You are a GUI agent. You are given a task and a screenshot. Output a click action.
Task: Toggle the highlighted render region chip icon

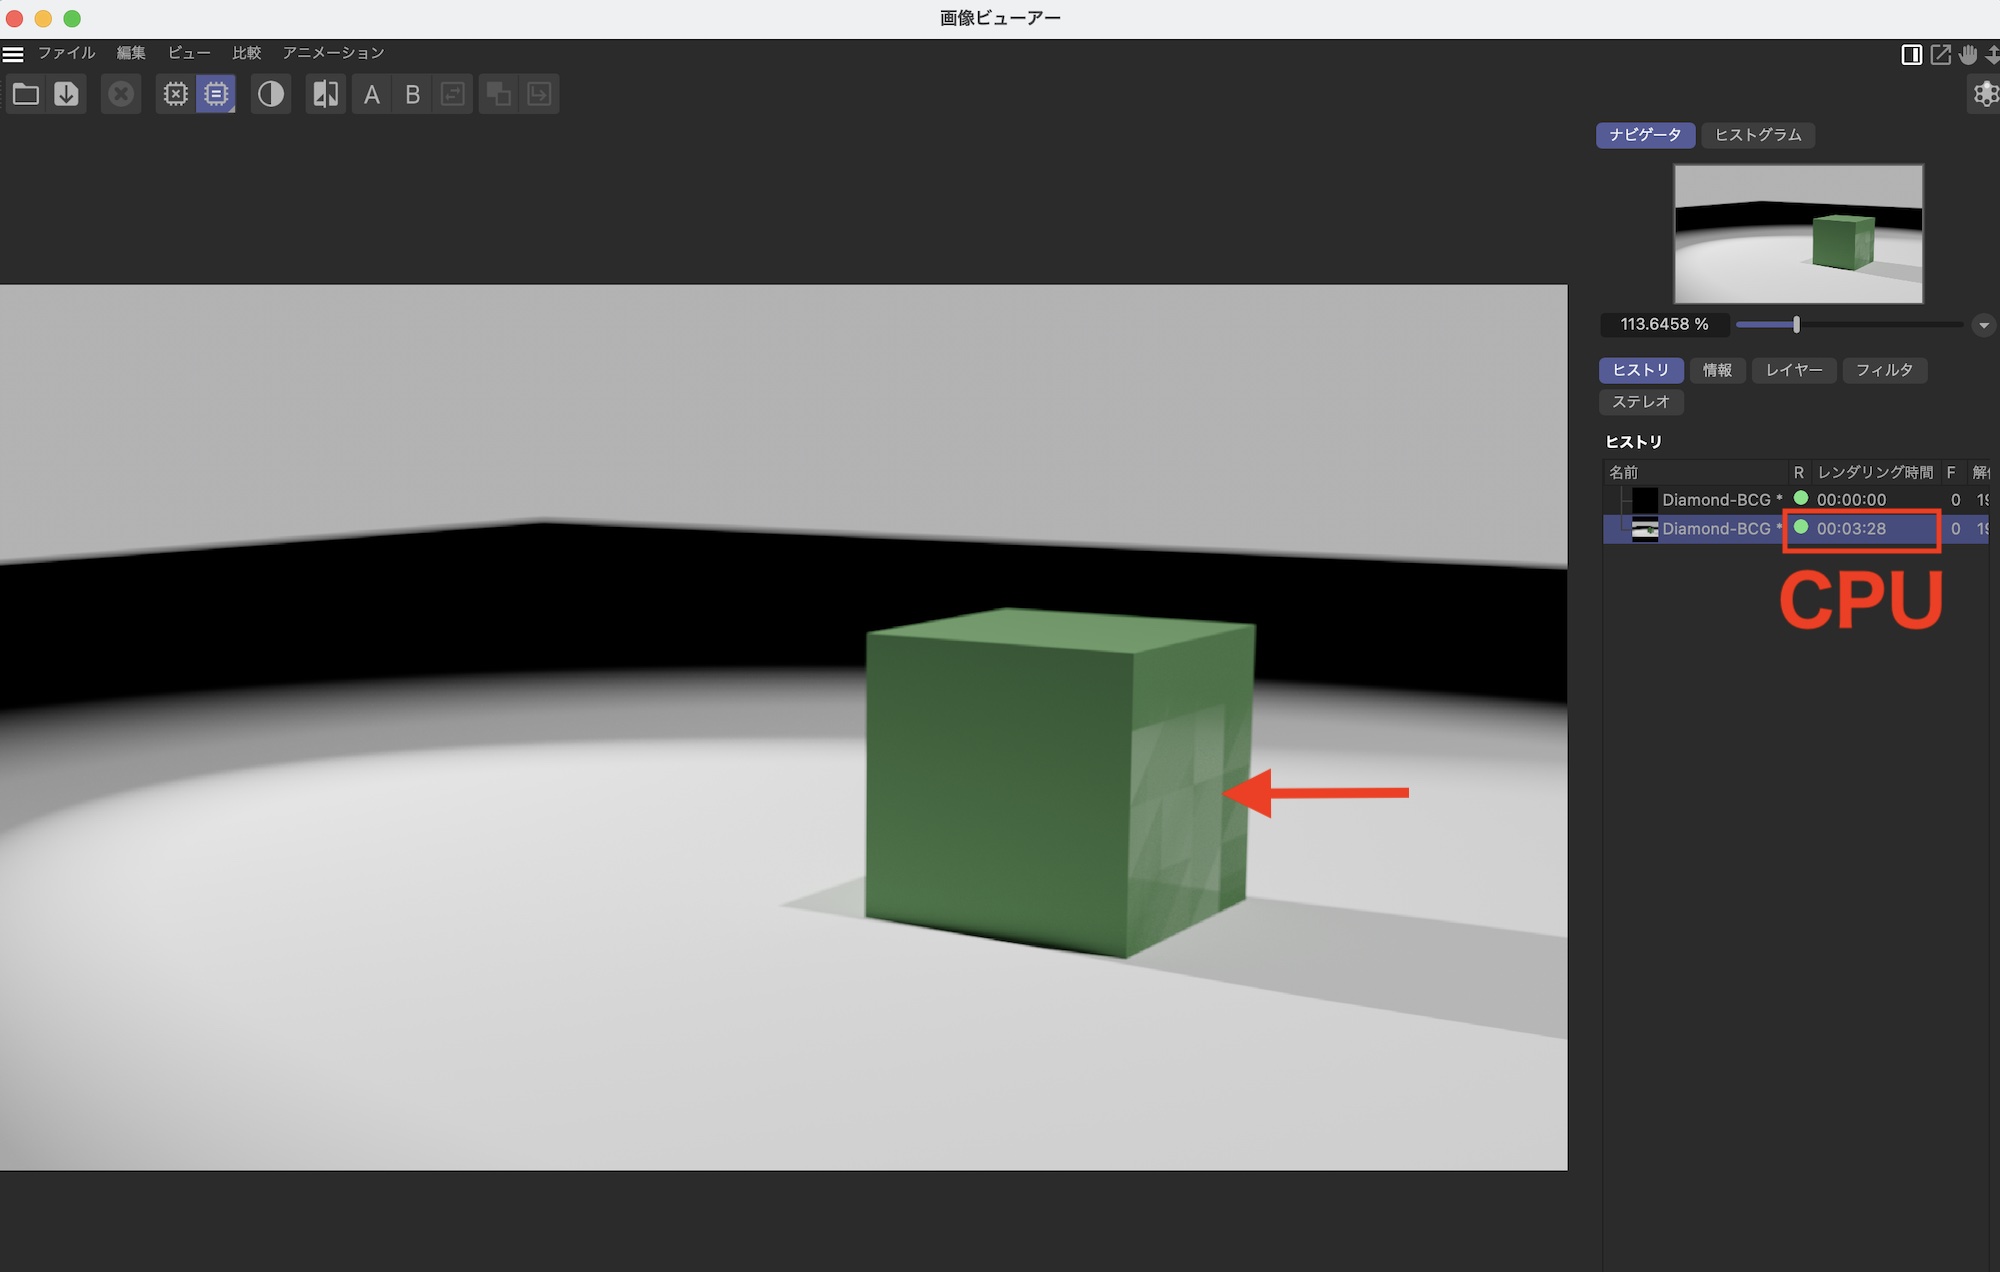[x=216, y=94]
